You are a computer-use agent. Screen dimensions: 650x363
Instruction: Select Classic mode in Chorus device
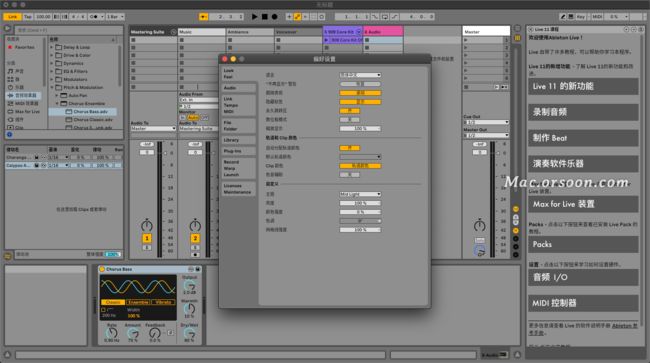[x=113, y=302]
